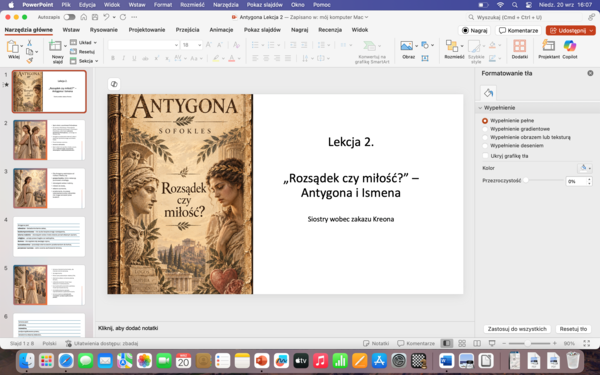Open the Projektowanie ribbon tab
The image size is (600, 375).
click(147, 30)
